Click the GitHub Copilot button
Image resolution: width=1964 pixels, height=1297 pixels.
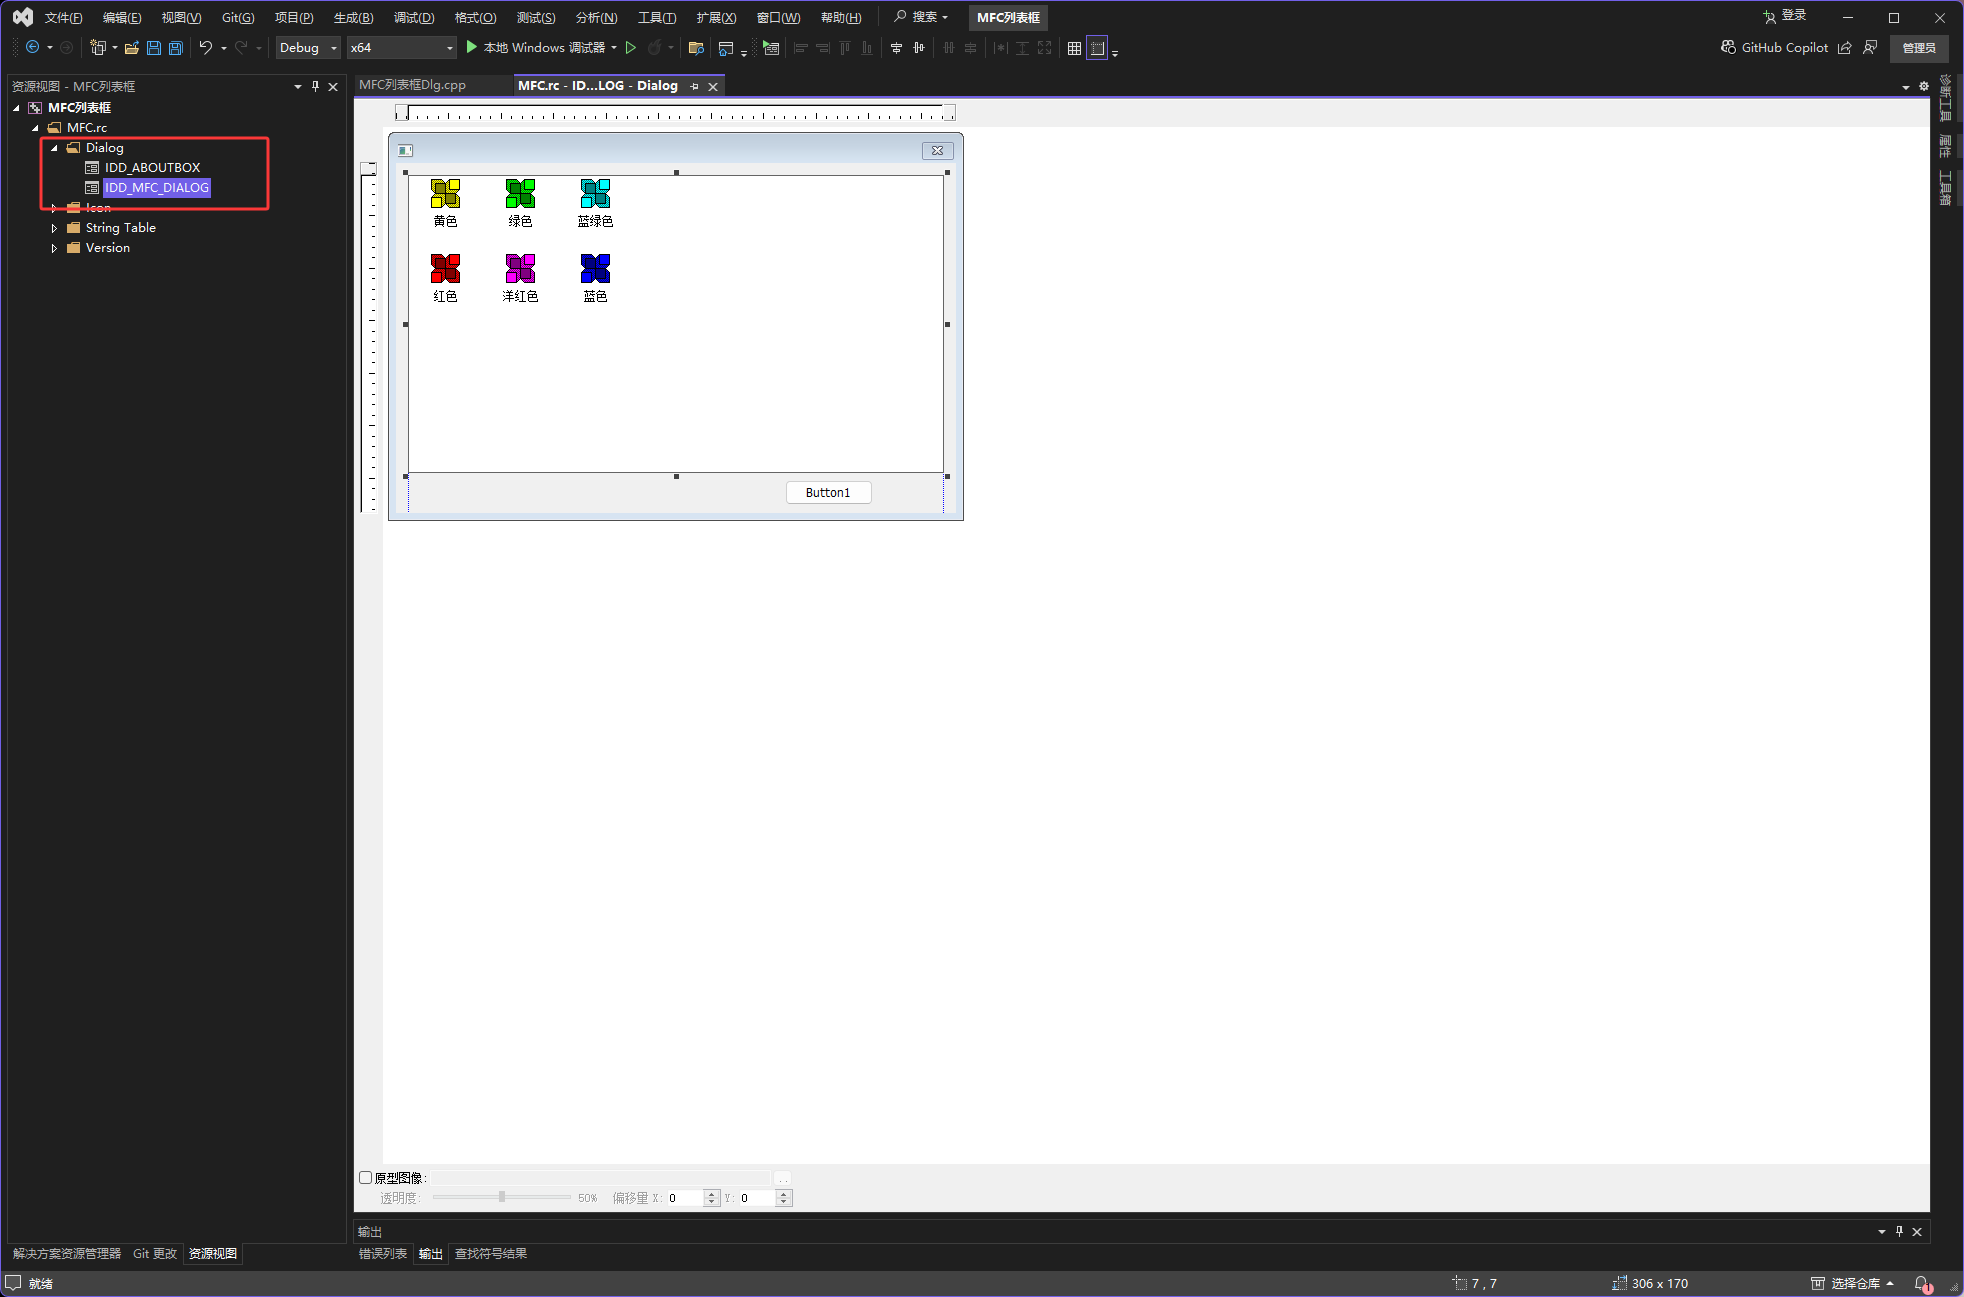point(1774,48)
